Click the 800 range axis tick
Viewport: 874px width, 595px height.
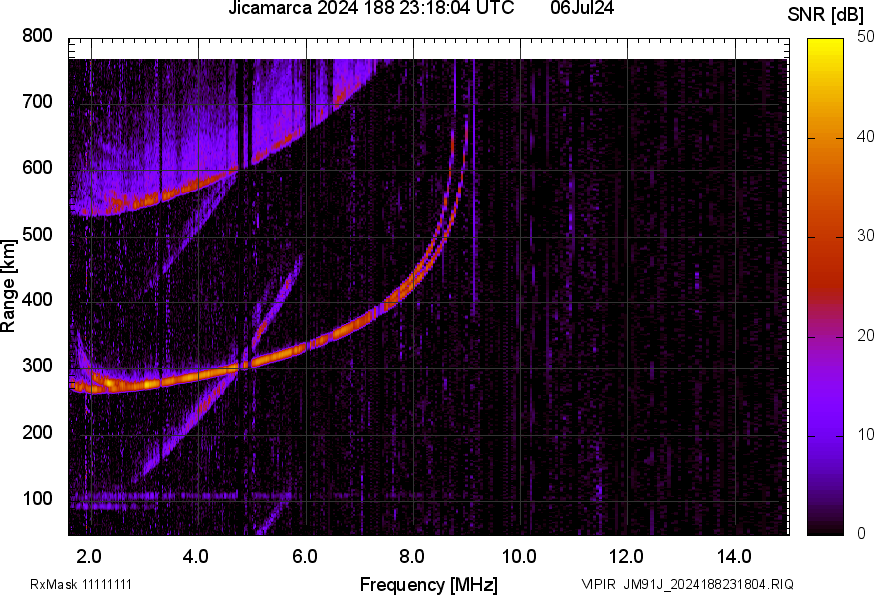37,36
